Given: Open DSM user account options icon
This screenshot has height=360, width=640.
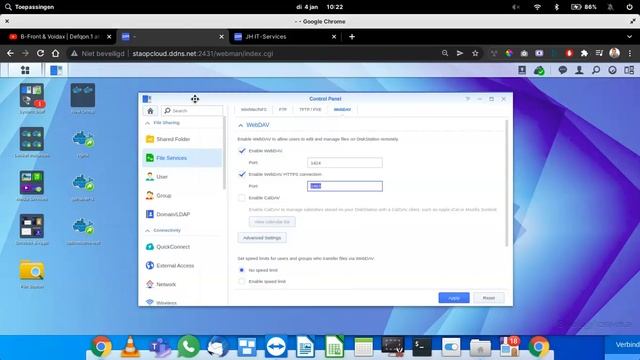Looking at the screenshot, I should tap(579, 70).
